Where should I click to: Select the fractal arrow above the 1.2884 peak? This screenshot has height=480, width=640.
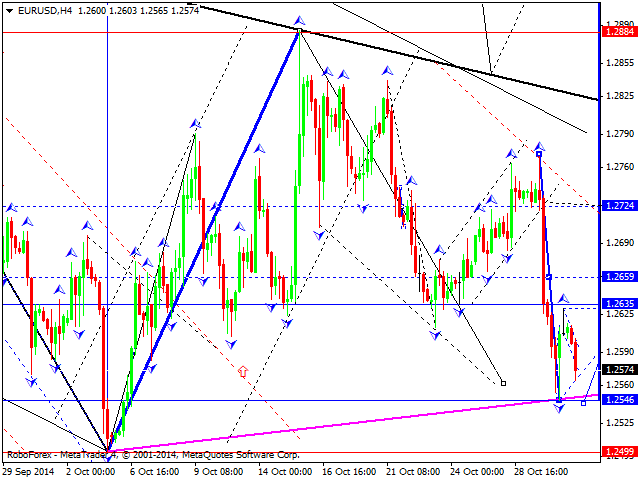tap(300, 20)
